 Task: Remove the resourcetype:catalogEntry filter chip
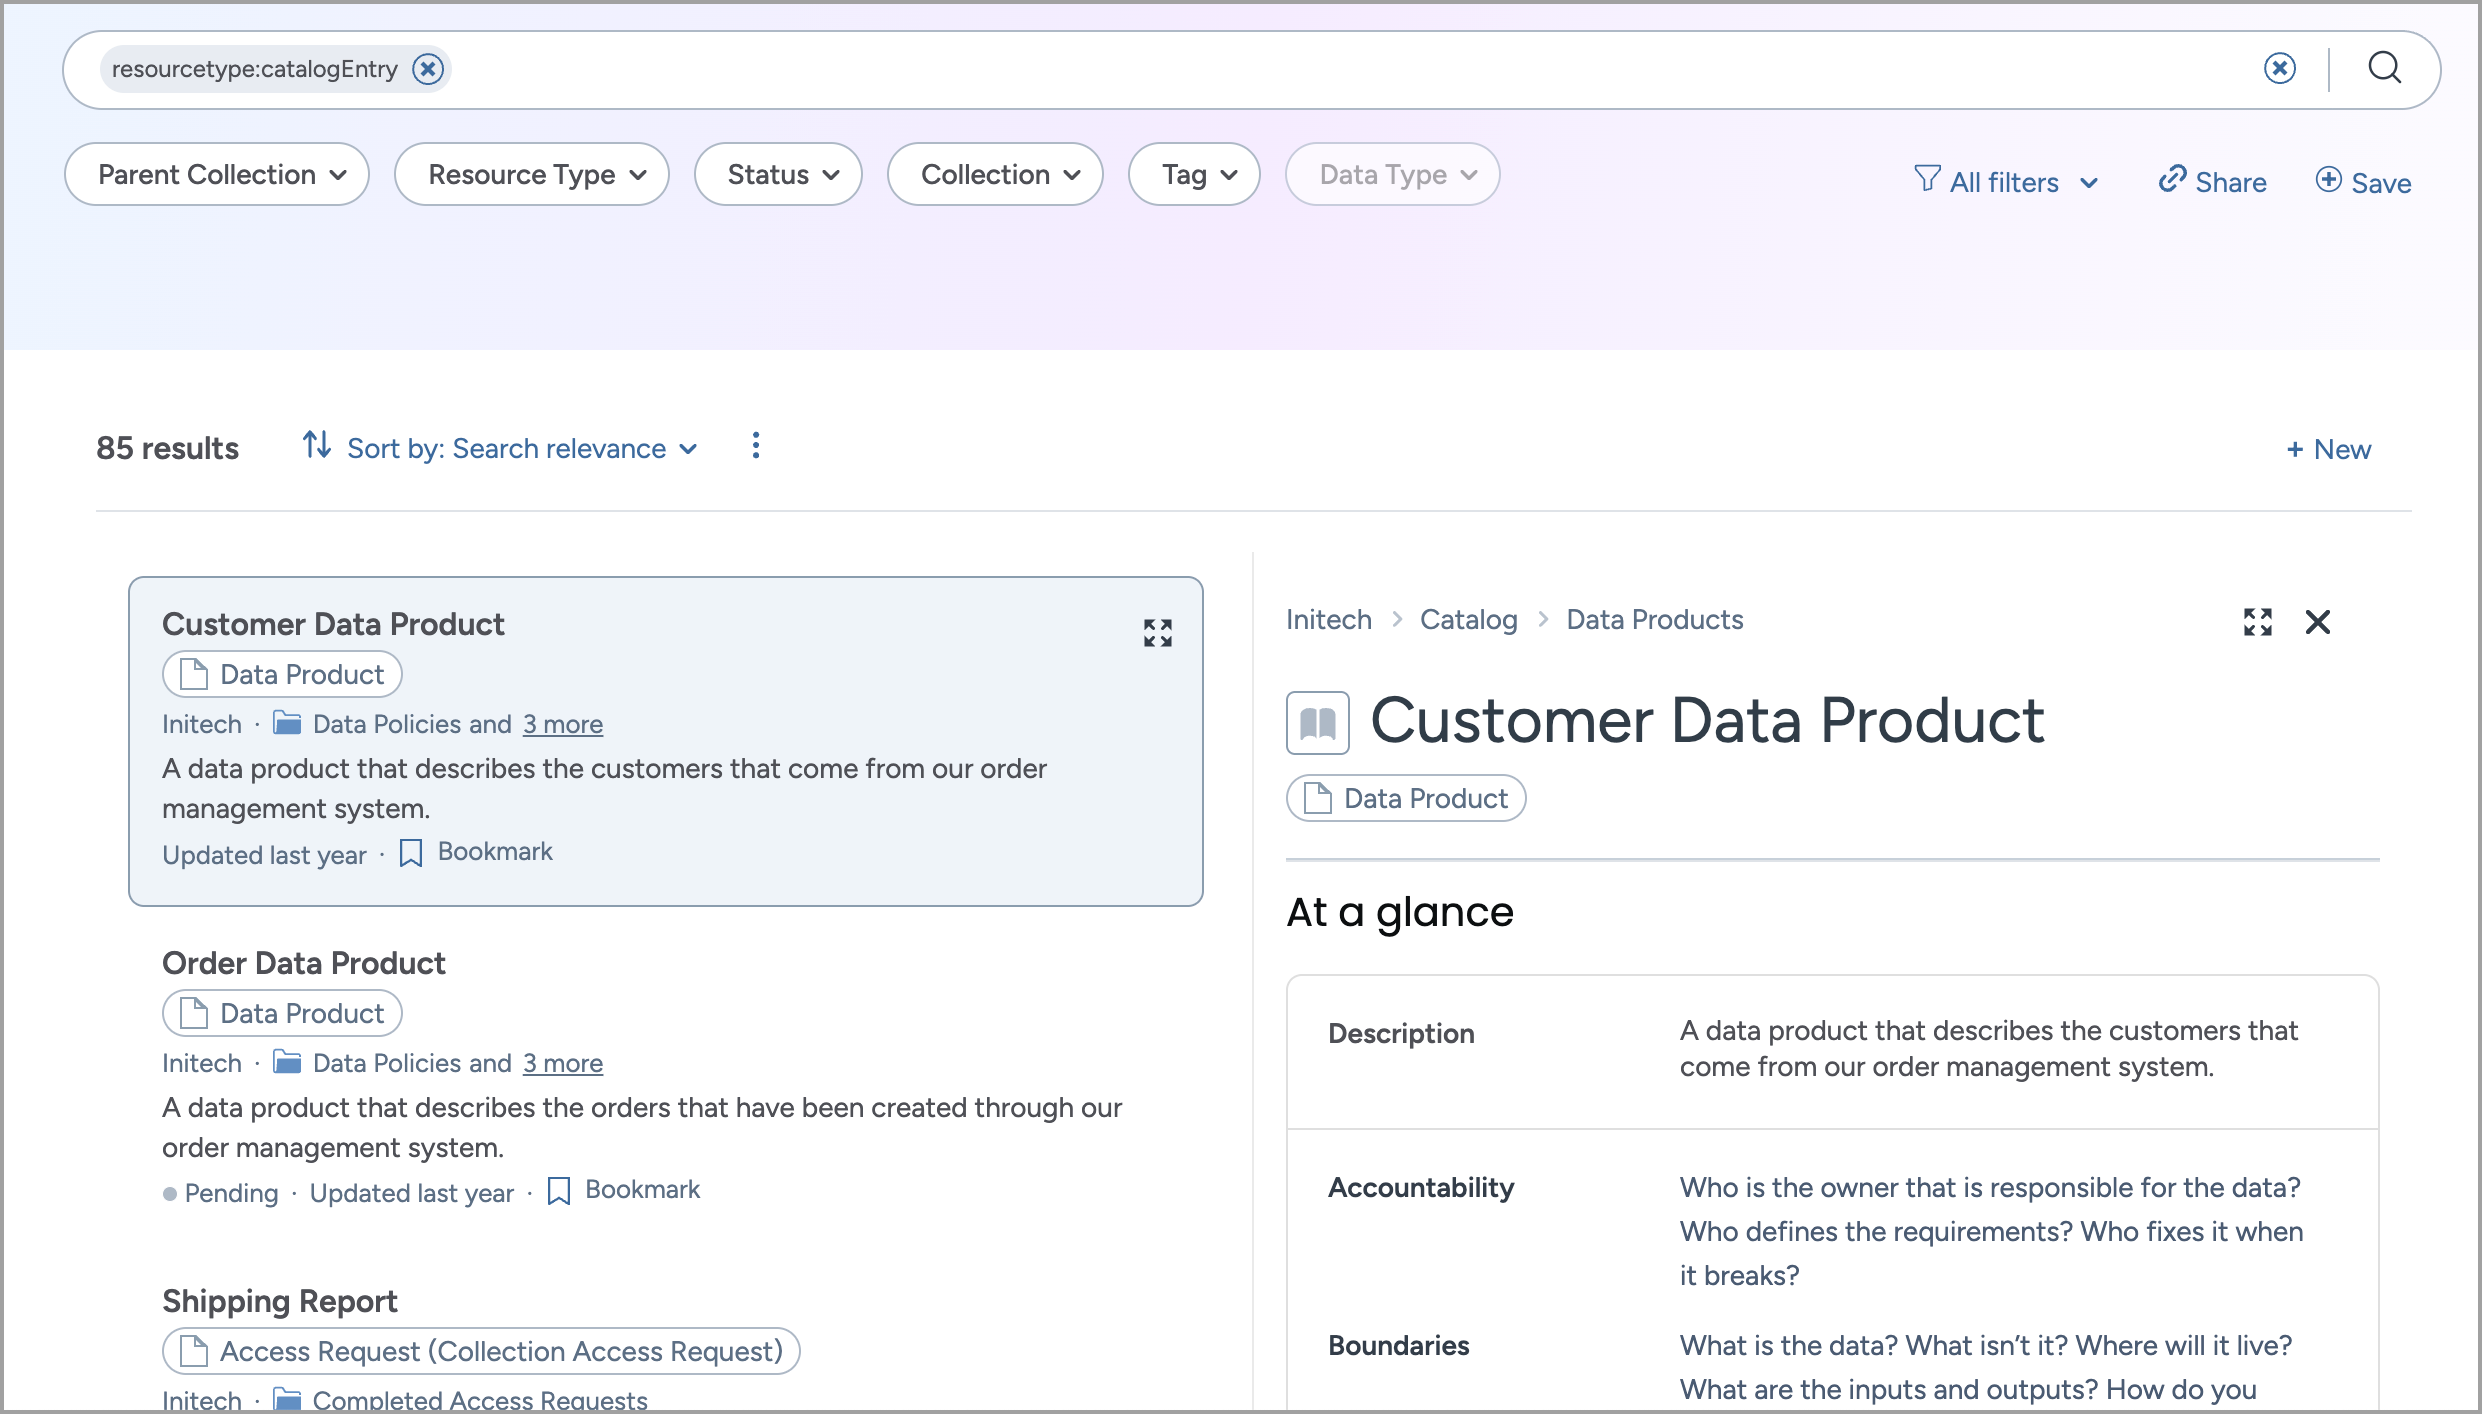[428, 68]
